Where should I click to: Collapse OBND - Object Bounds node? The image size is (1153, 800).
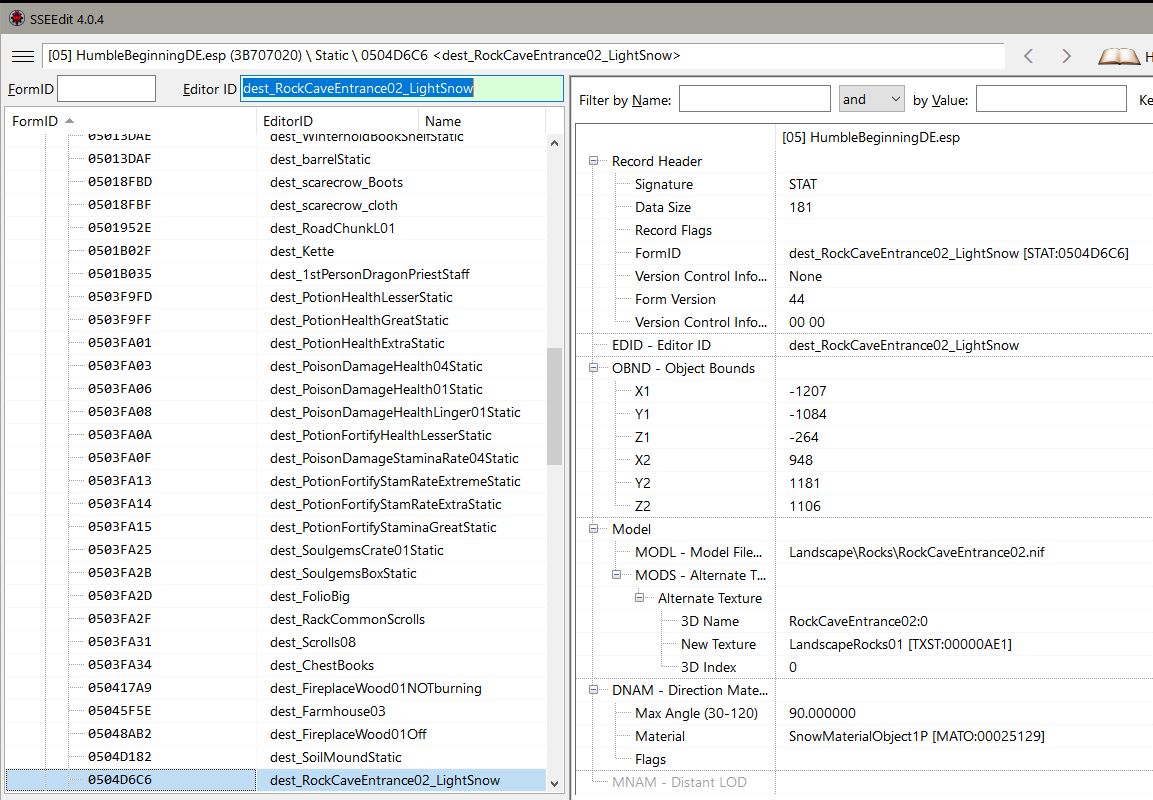click(594, 368)
